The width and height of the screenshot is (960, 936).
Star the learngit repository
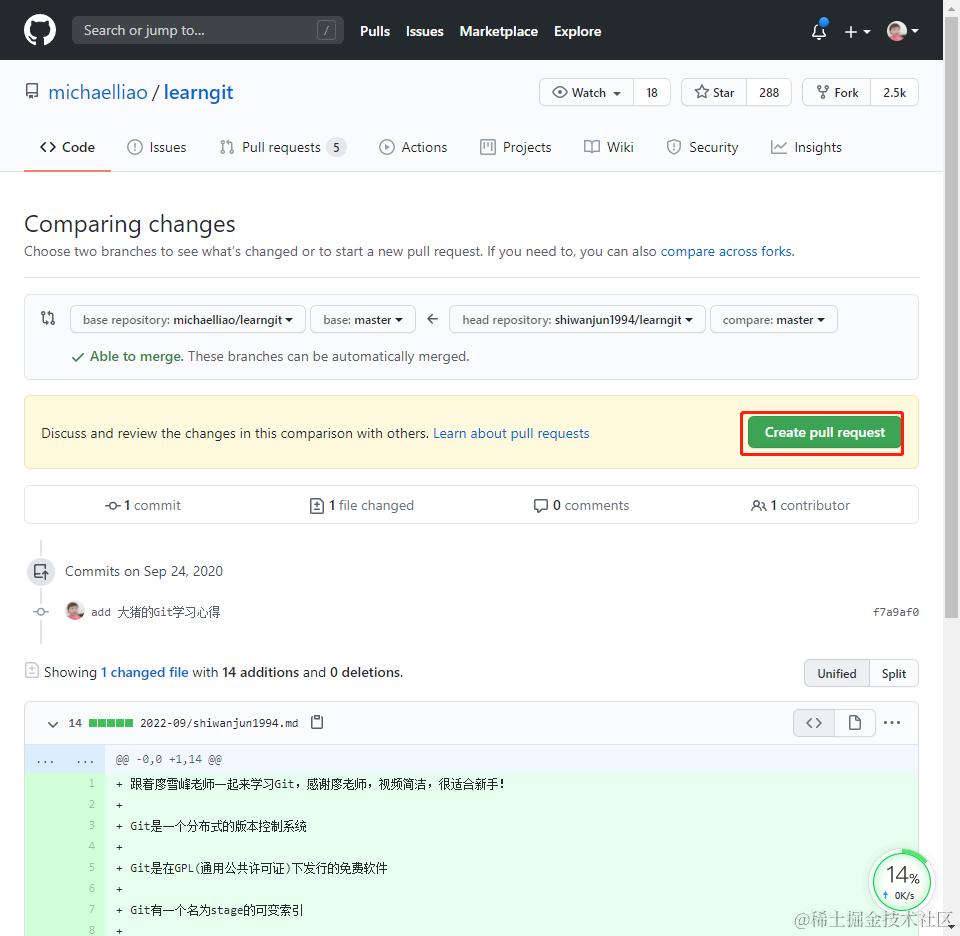coord(714,92)
